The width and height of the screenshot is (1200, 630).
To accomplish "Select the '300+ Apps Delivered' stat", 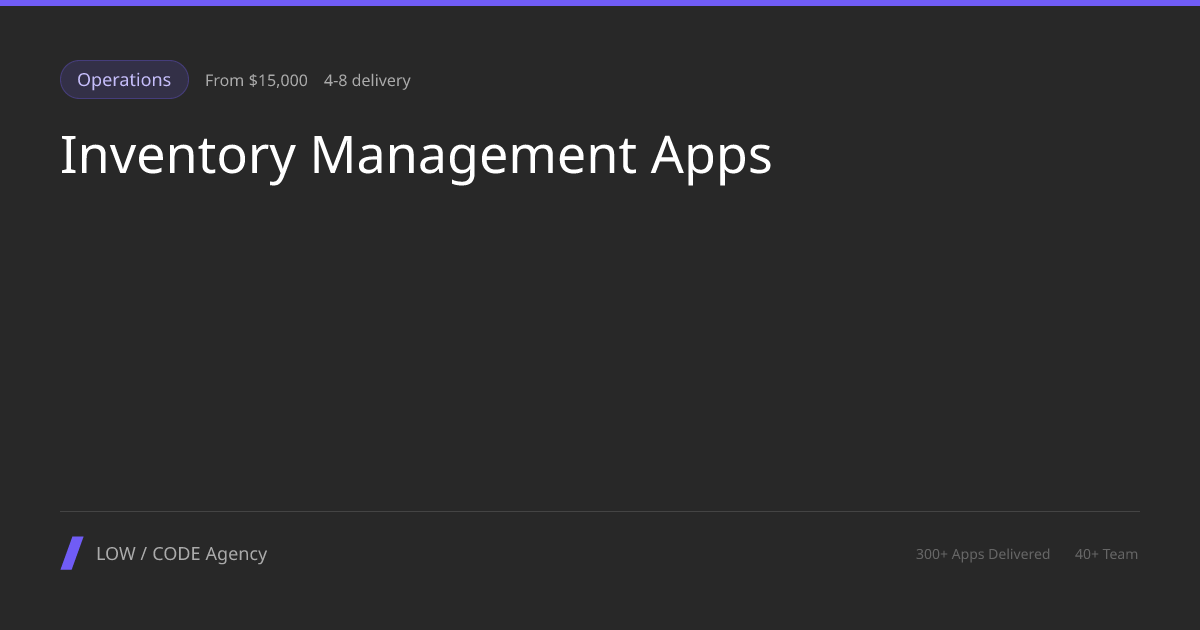I will [983, 554].
